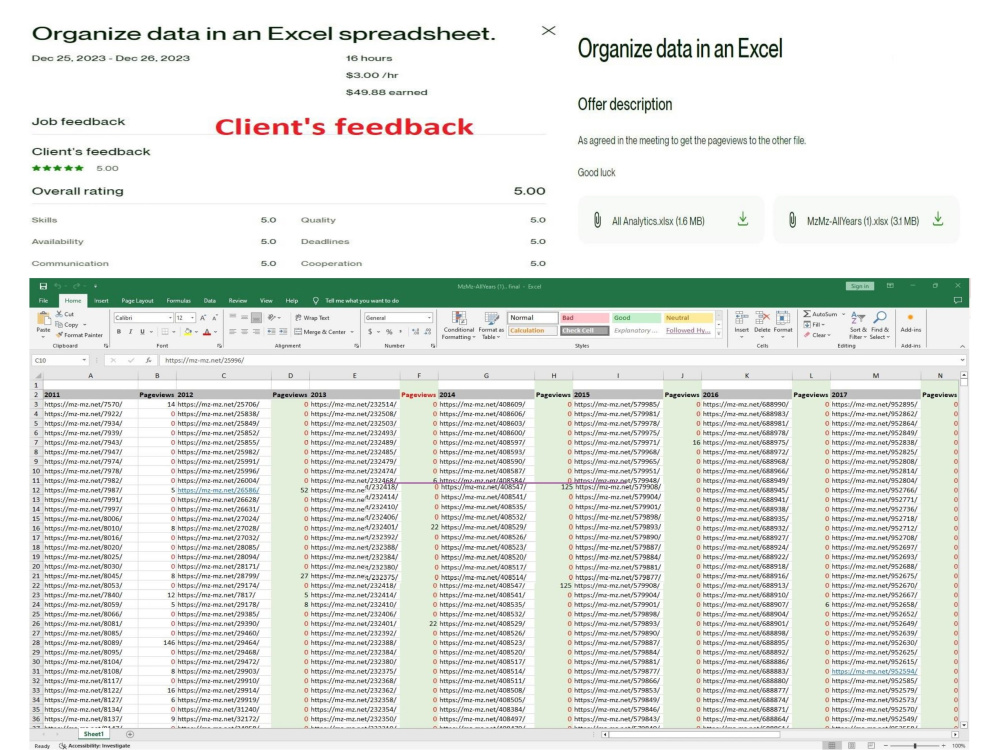
Task: Click the Add-ins button
Action: pos(911,323)
